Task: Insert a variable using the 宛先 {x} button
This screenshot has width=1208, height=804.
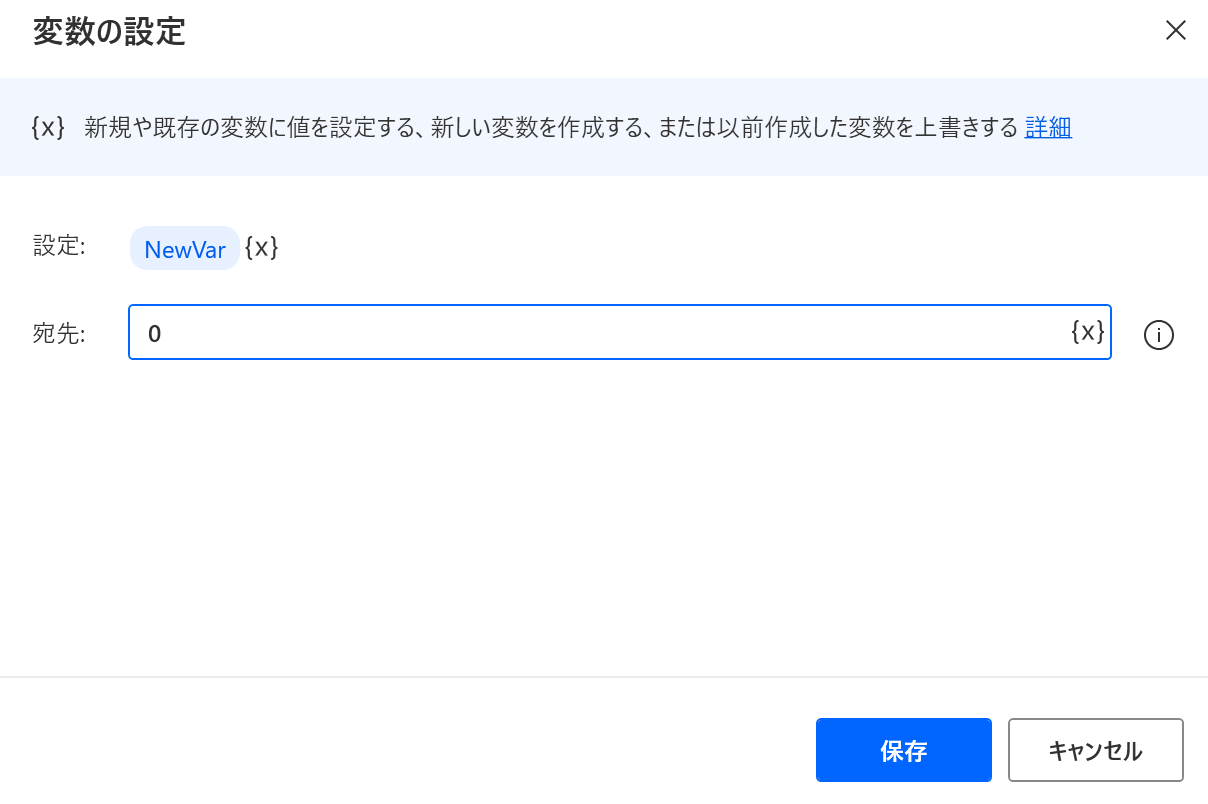Action: click(1088, 331)
